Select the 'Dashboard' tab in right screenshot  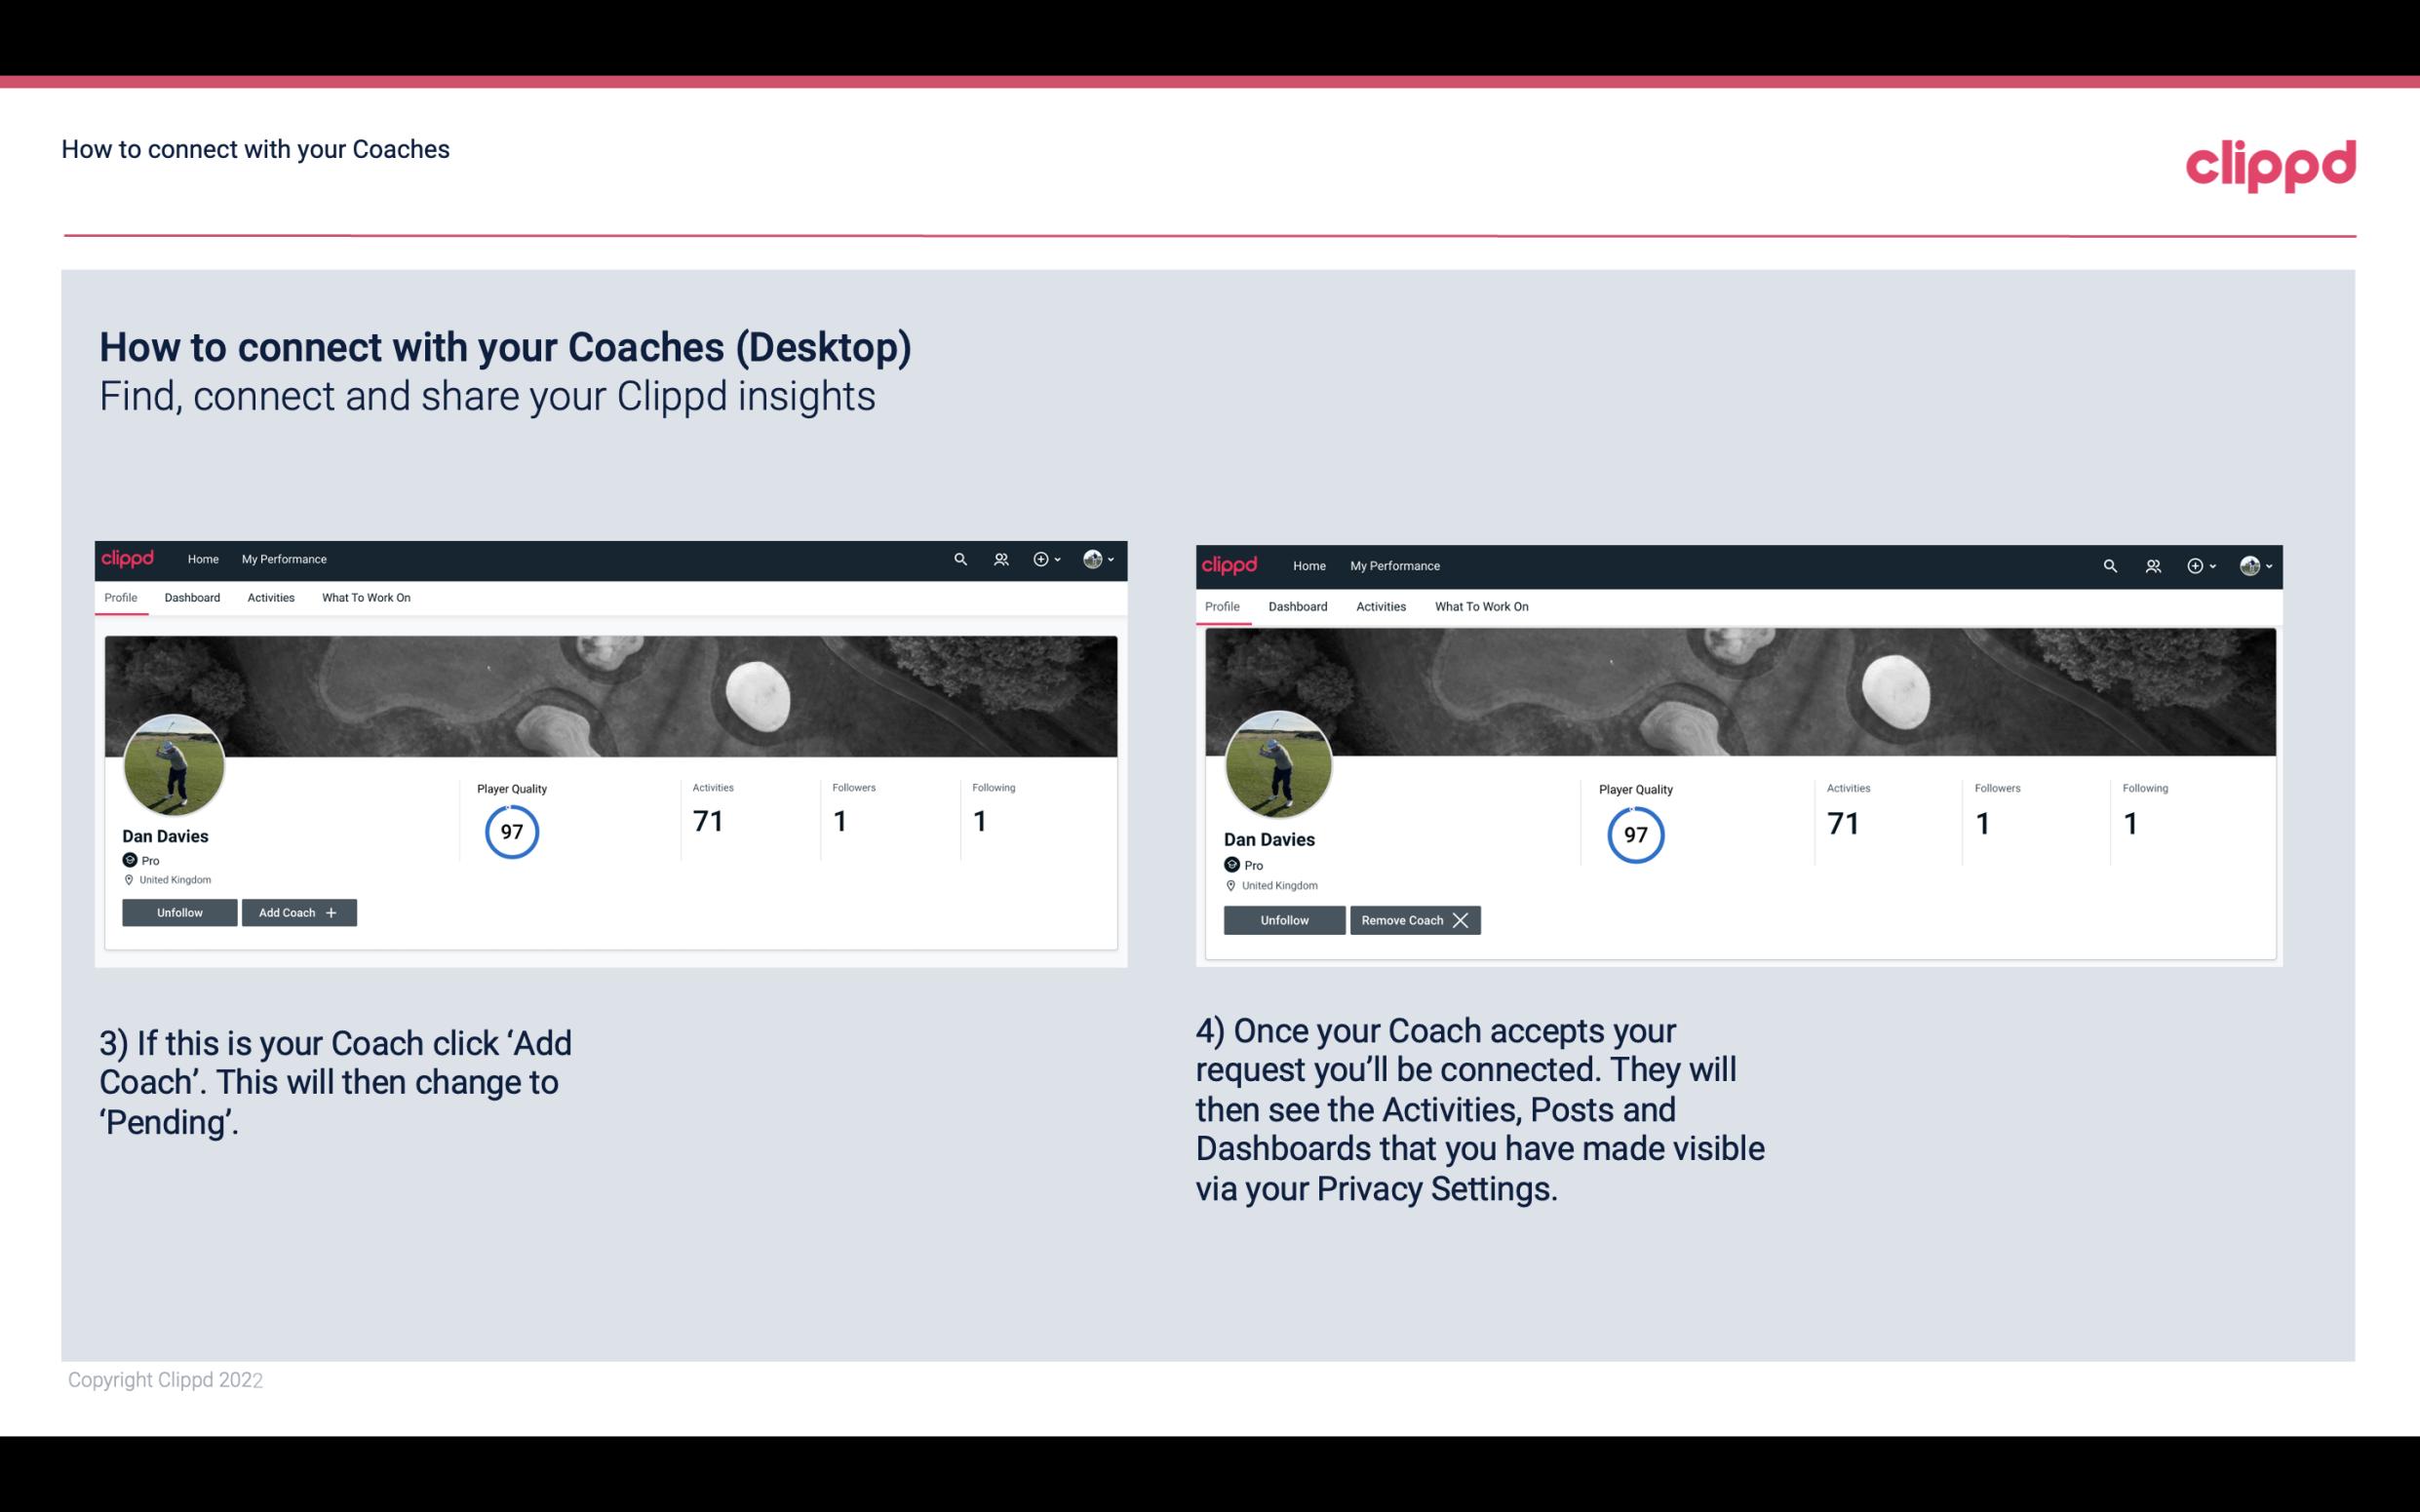point(1295,604)
